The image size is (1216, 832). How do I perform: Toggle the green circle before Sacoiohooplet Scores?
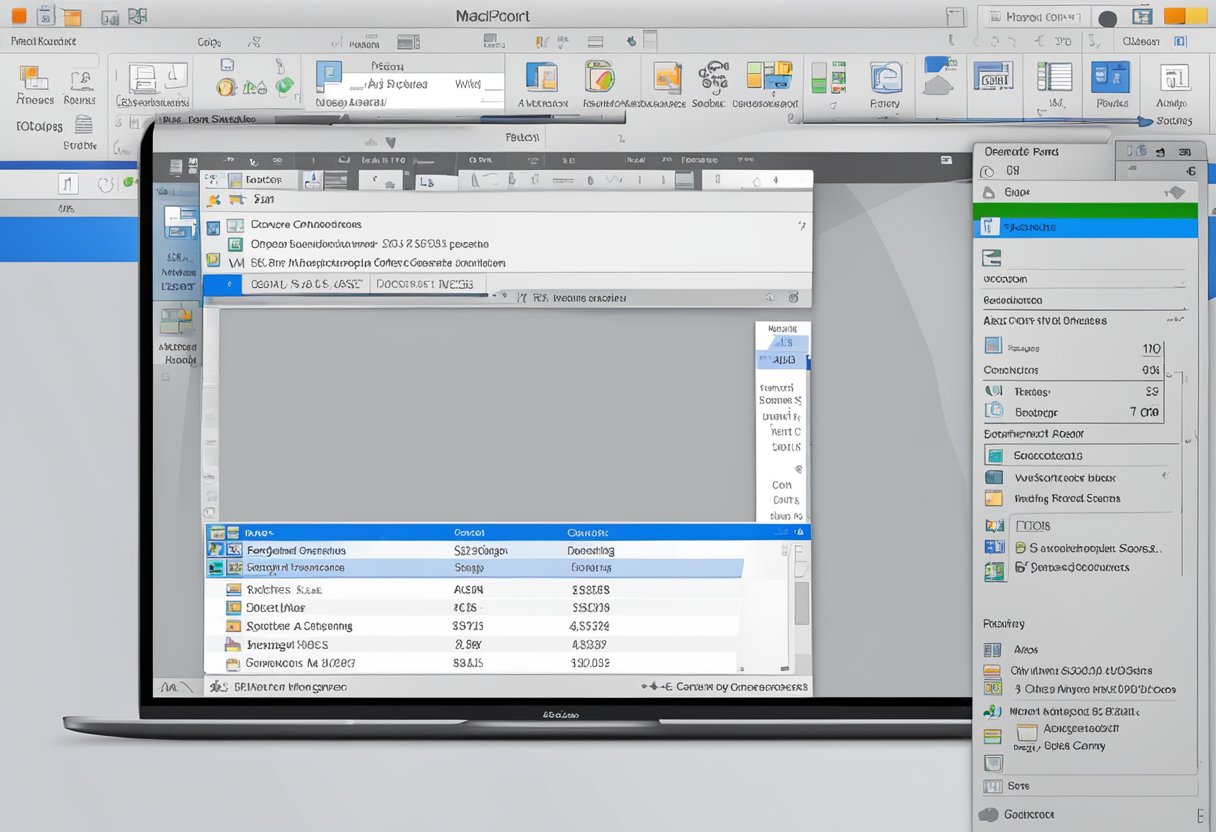(1020, 548)
